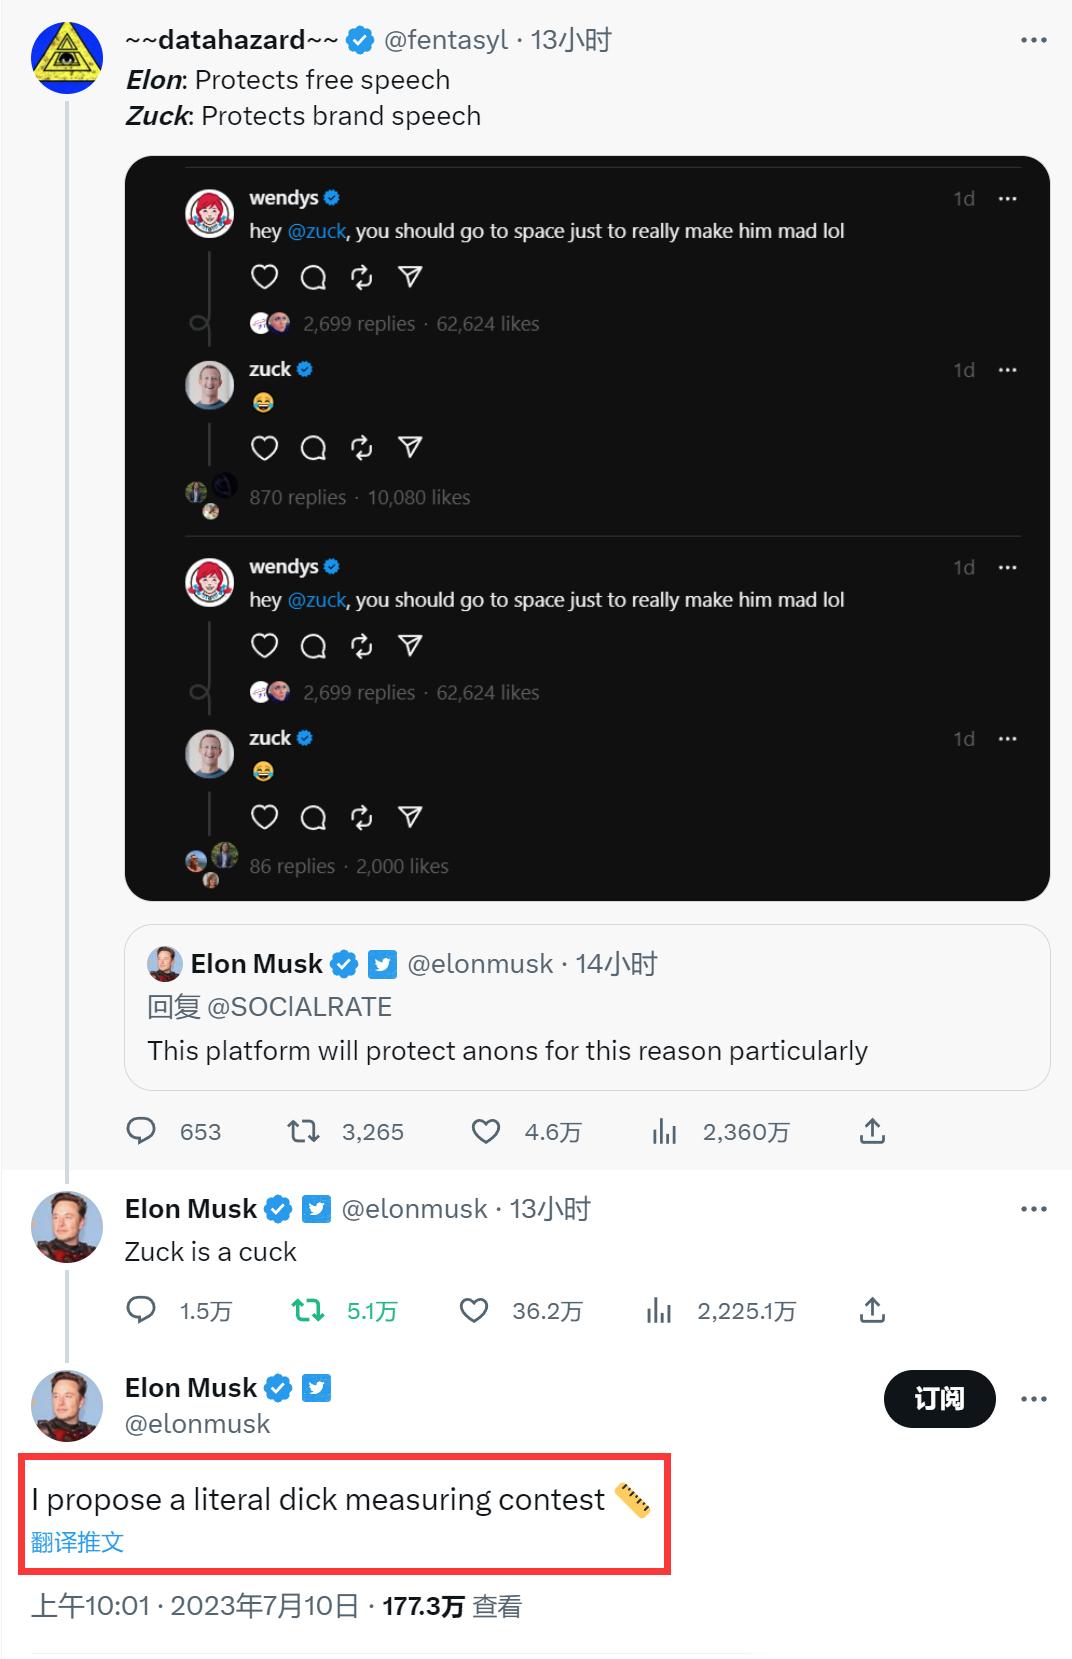Share the "Zuck is a cuck" tweet

(872, 1310)
